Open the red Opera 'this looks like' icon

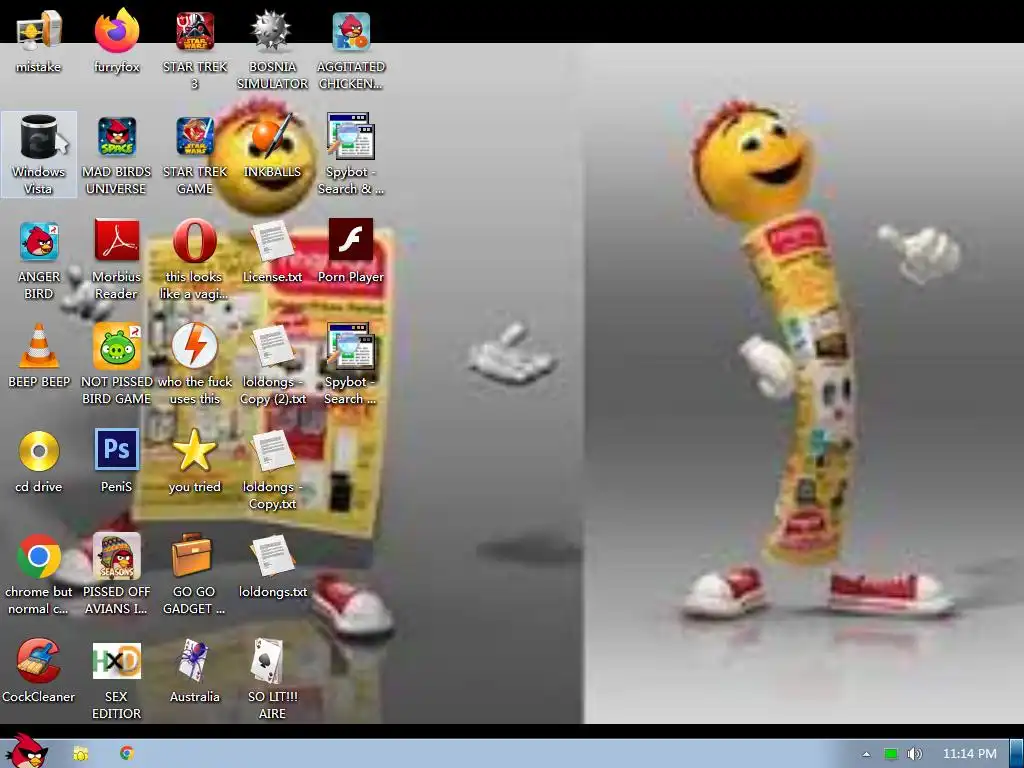(195, 241)
